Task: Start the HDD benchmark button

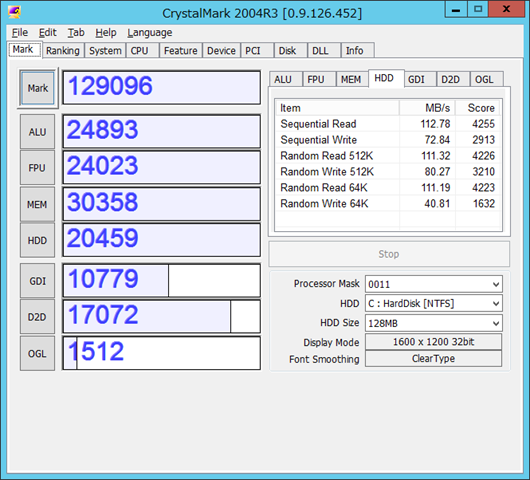Action: coord(37,240)
